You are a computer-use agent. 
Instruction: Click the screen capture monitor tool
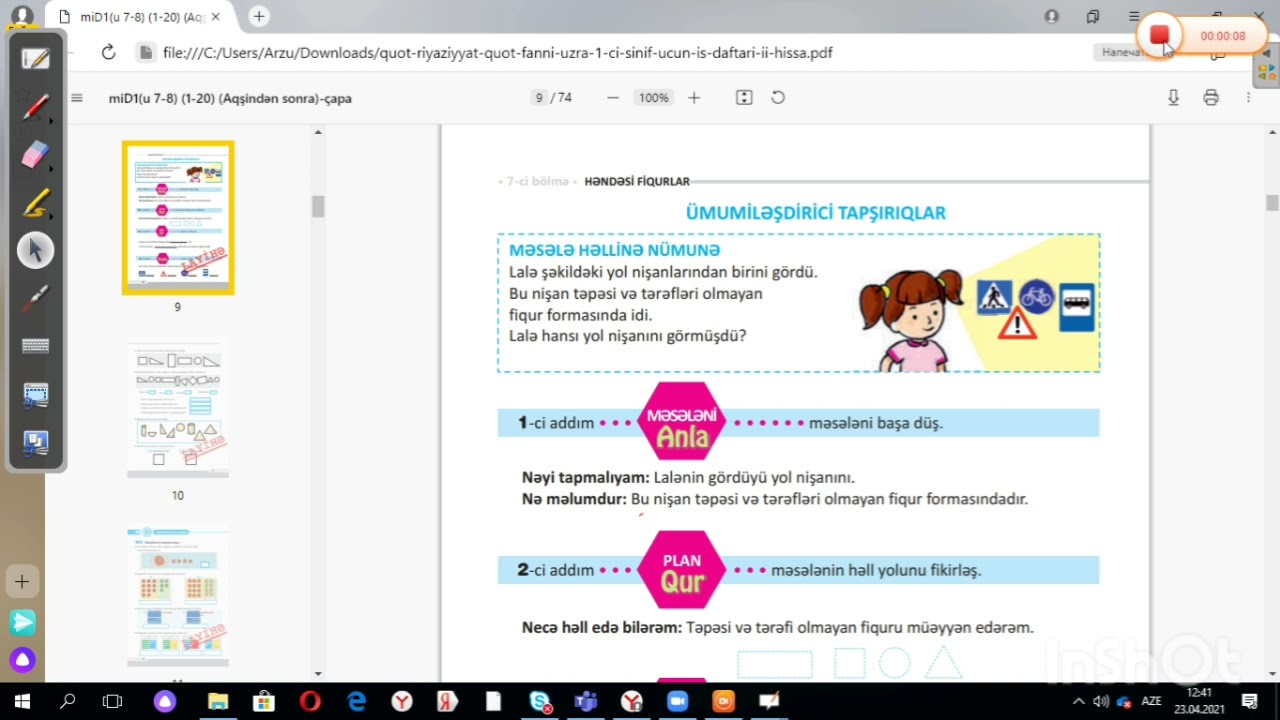(36, 395)
